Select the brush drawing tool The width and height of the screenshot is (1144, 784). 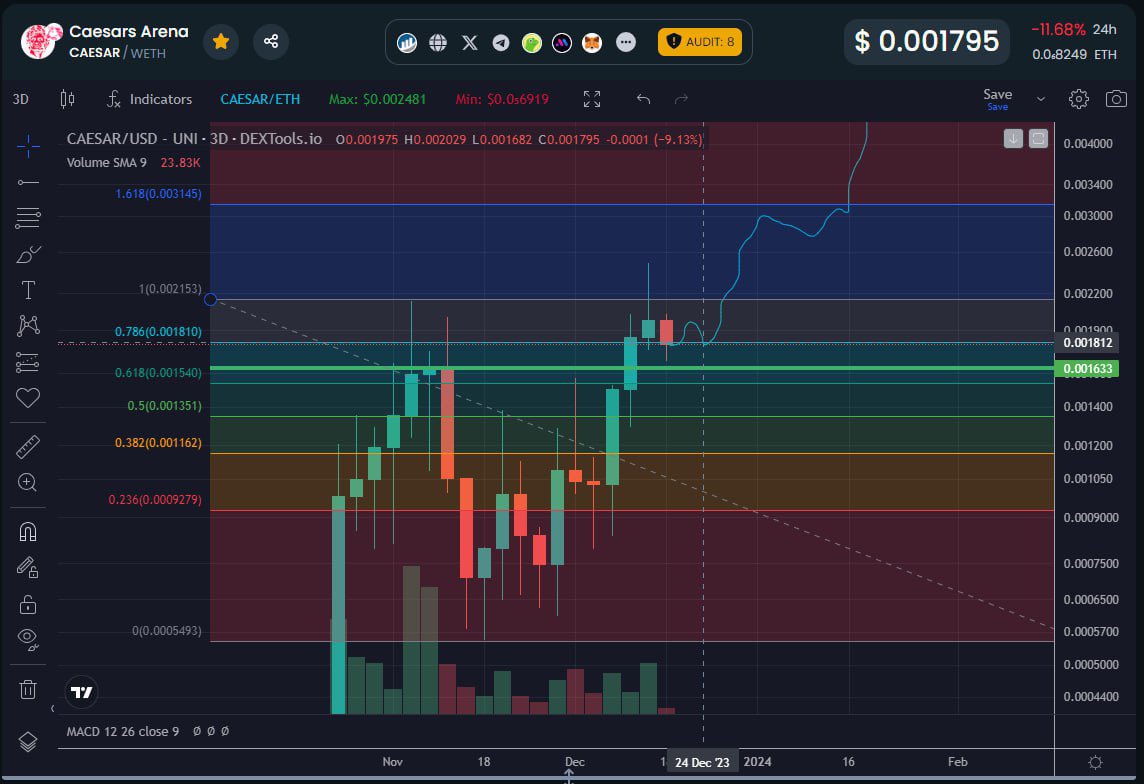[28, 254]
